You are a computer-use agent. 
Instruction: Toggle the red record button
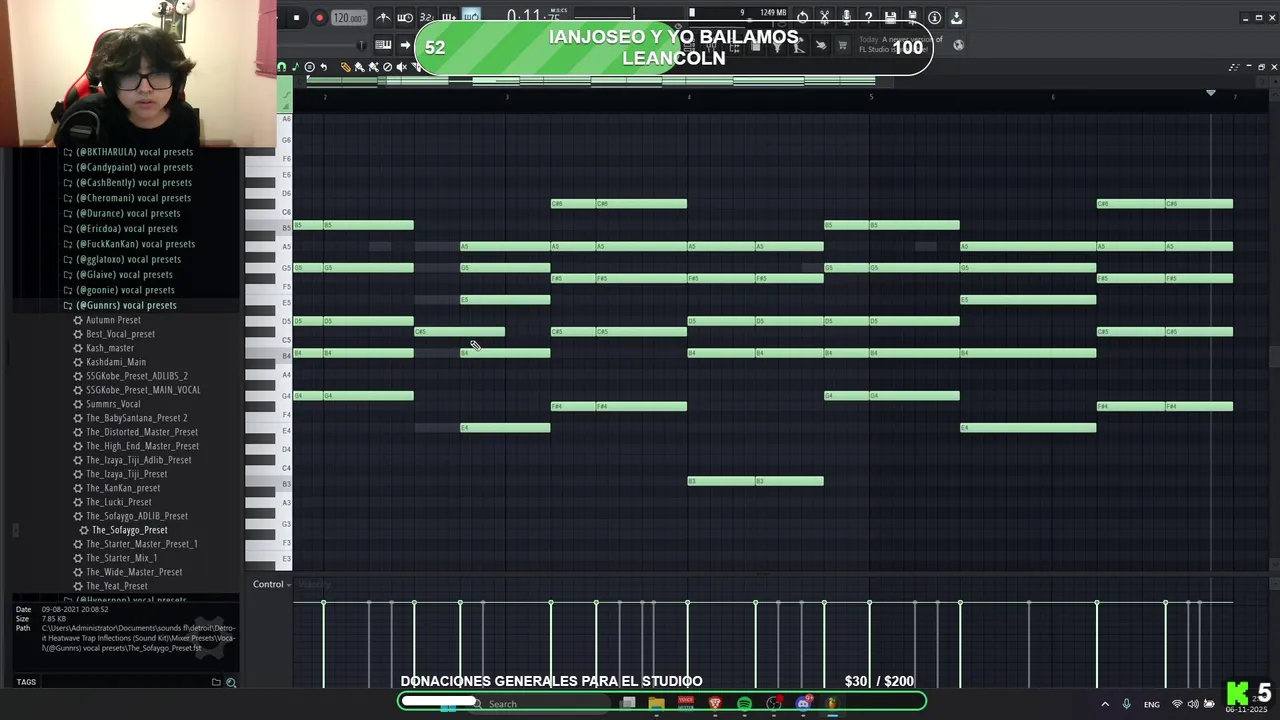coord(319,18)
